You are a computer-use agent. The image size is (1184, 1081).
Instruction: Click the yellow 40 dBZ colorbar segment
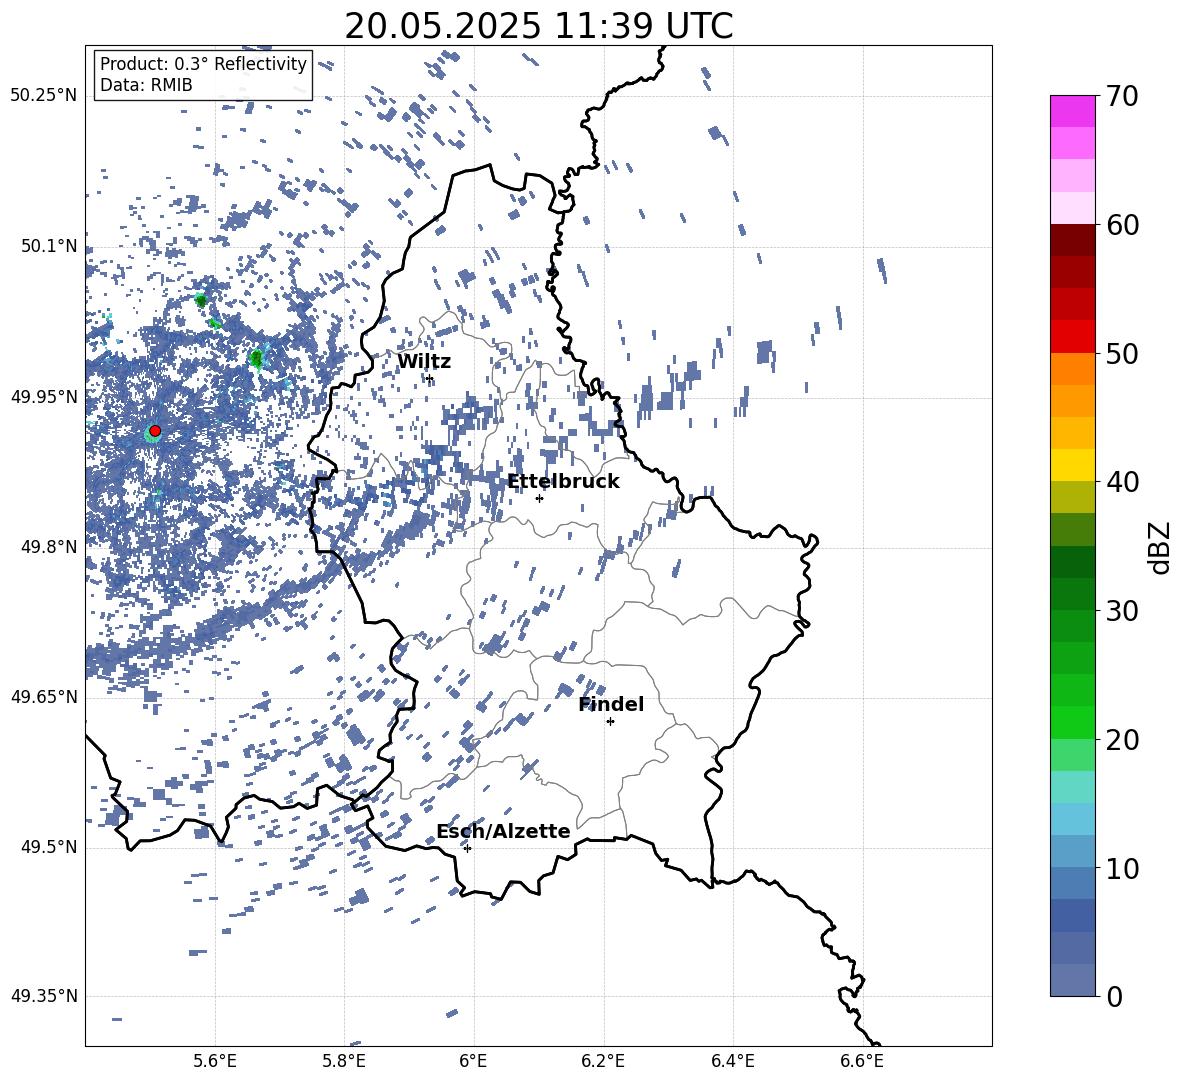coord(1072,465)
